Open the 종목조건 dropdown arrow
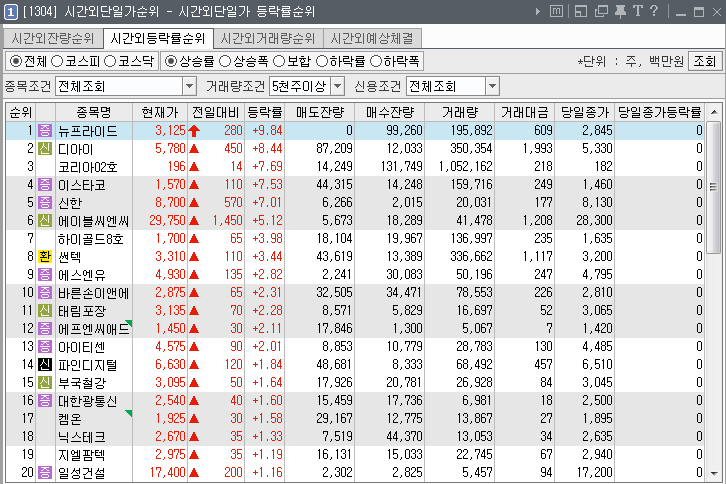The image size is (726, 484). [189, 86]
